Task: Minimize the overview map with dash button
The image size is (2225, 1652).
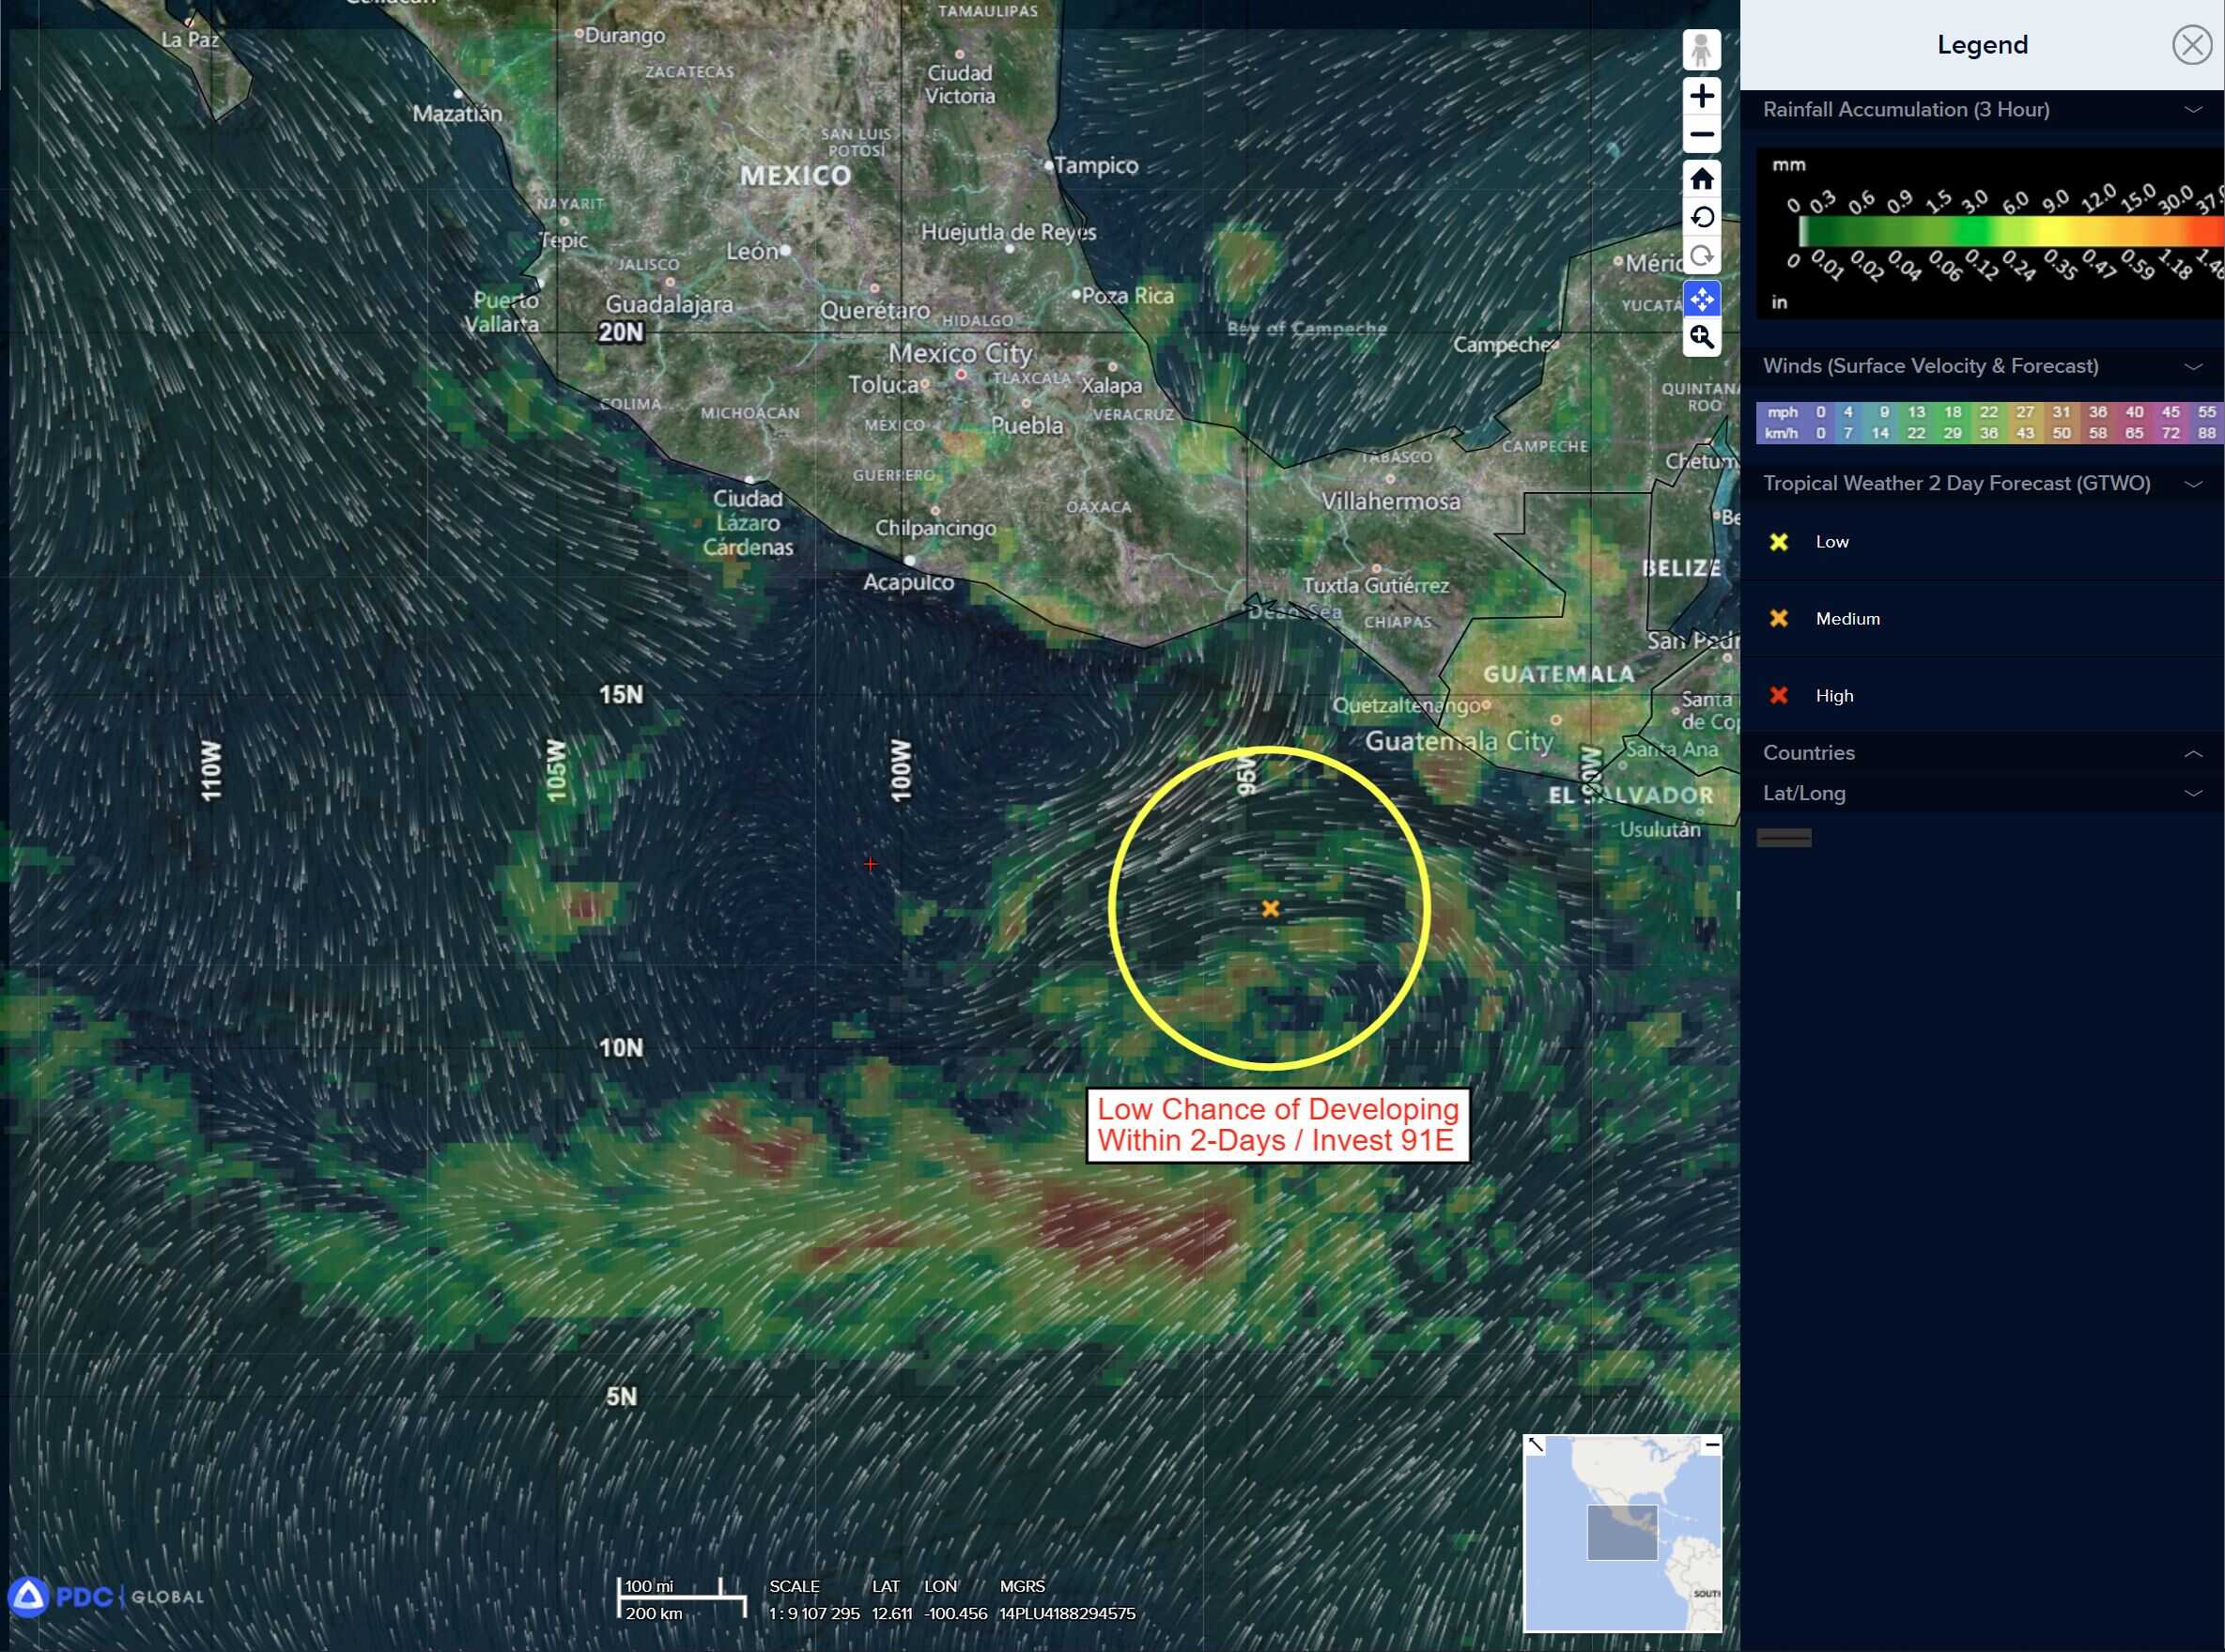Action: point(1712,1444)
